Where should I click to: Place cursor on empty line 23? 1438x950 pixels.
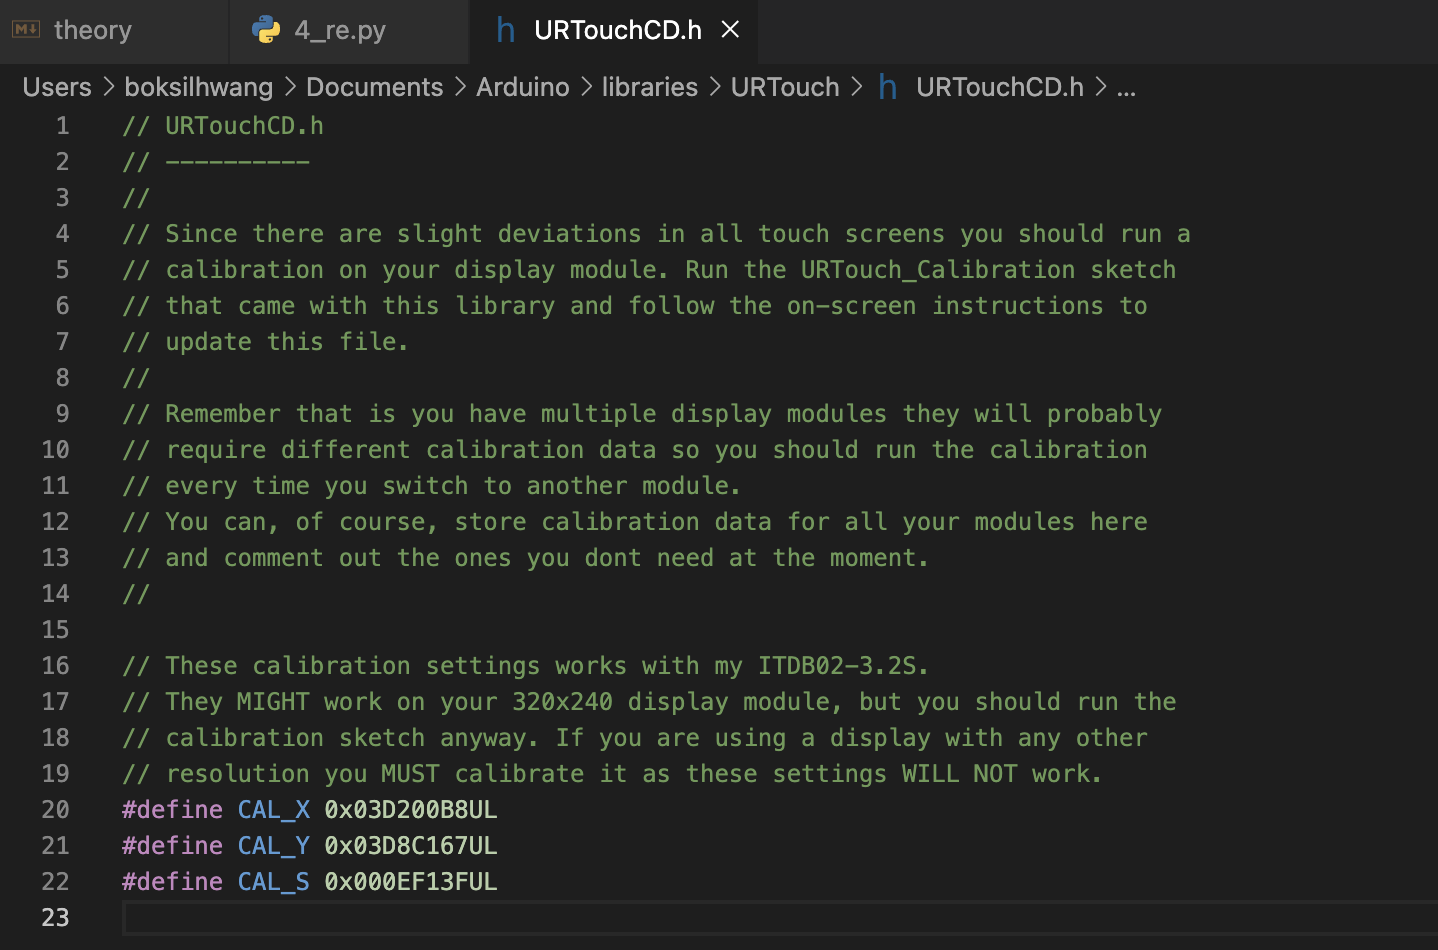(600, 917)
